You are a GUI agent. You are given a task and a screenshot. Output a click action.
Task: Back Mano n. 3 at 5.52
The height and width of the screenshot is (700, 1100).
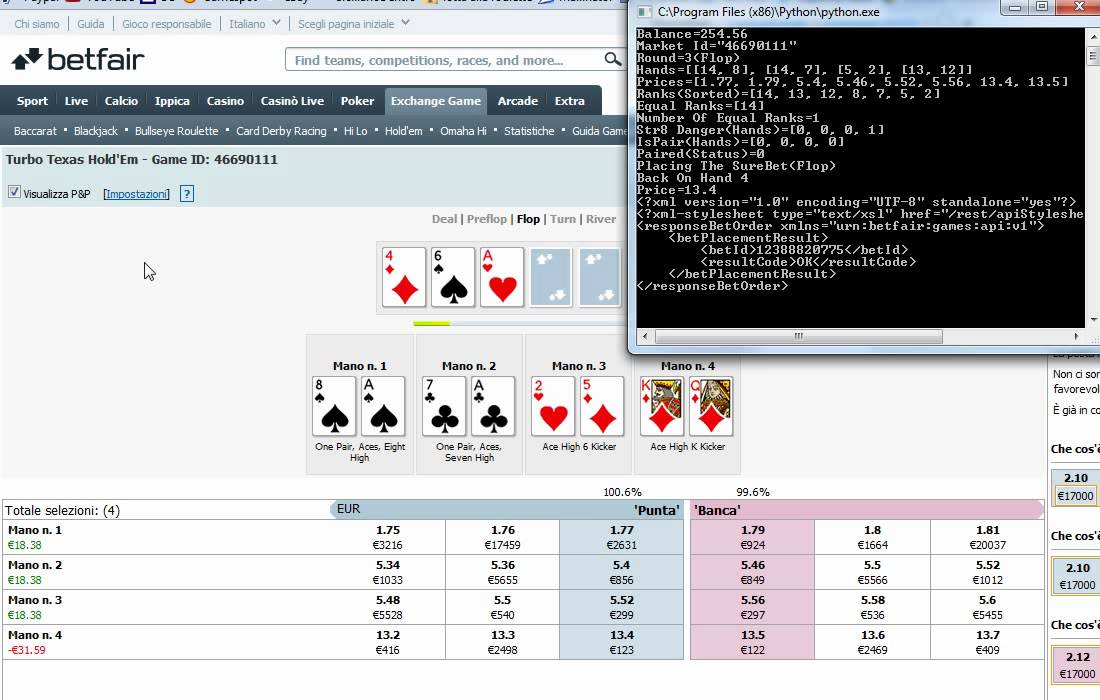tap(622, 607)
